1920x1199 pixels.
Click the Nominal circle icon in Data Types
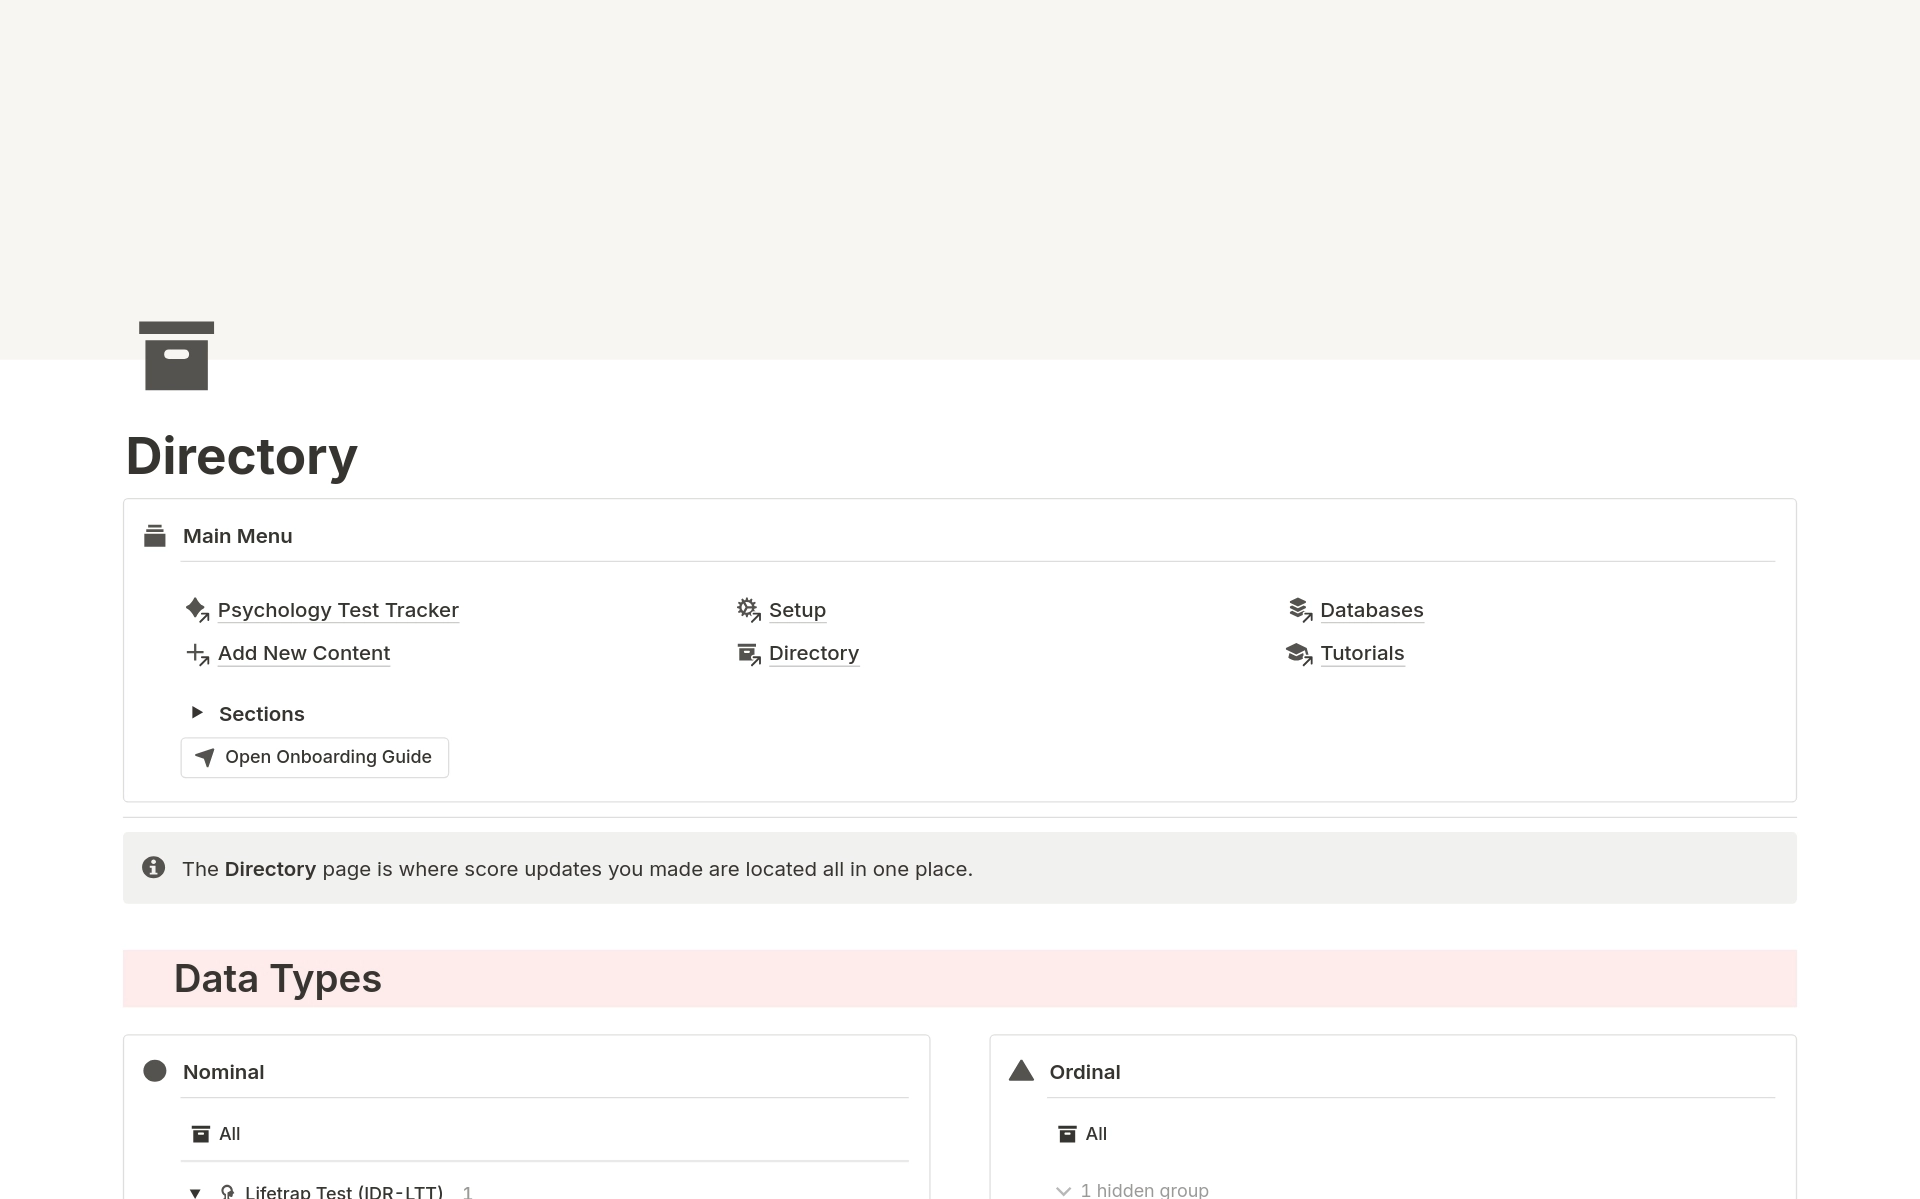tap(156, 1072)
